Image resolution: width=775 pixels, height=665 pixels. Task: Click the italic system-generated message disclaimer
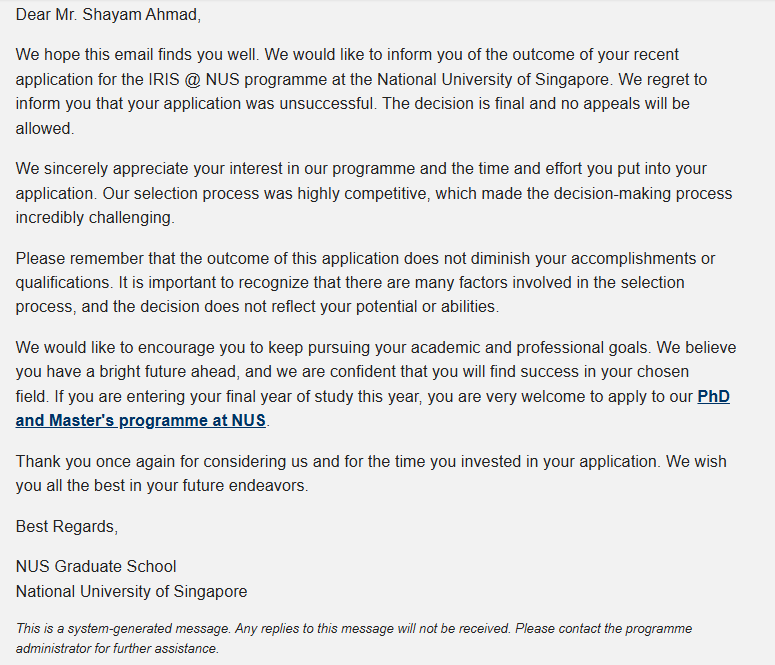tap(354, 638)
